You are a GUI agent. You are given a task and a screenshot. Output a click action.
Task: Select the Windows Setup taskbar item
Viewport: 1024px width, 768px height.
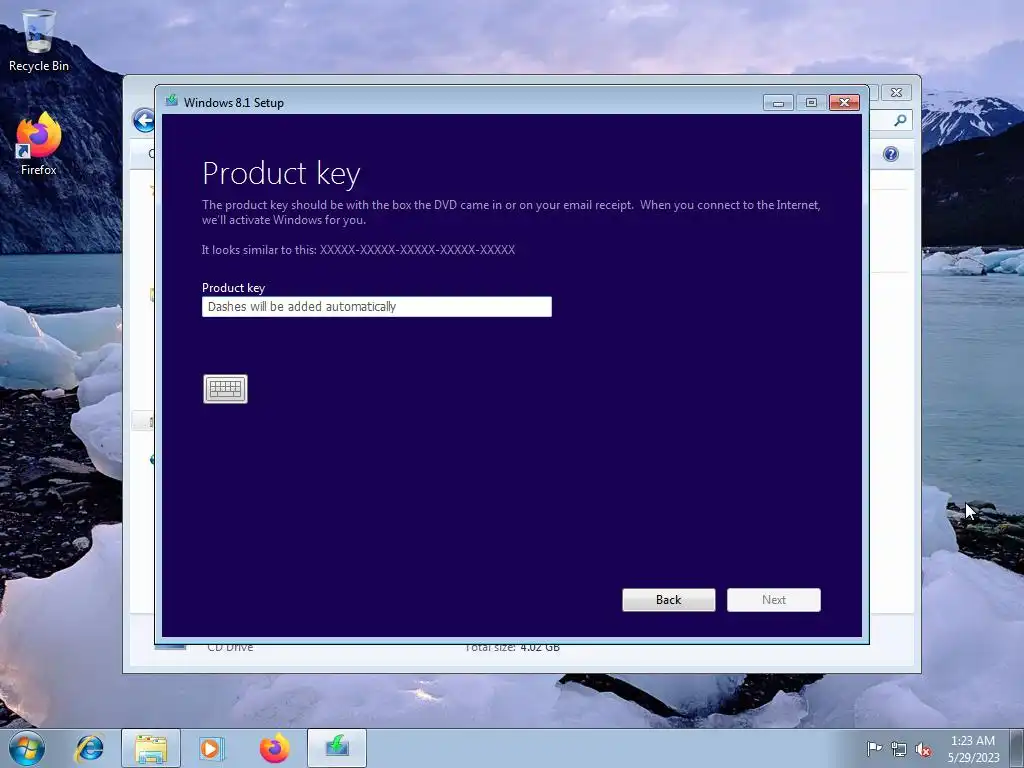pos(337,748)
